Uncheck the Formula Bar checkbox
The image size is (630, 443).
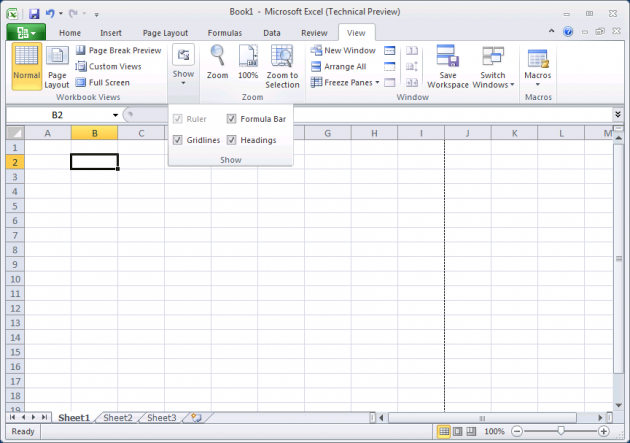pos(231,119)
